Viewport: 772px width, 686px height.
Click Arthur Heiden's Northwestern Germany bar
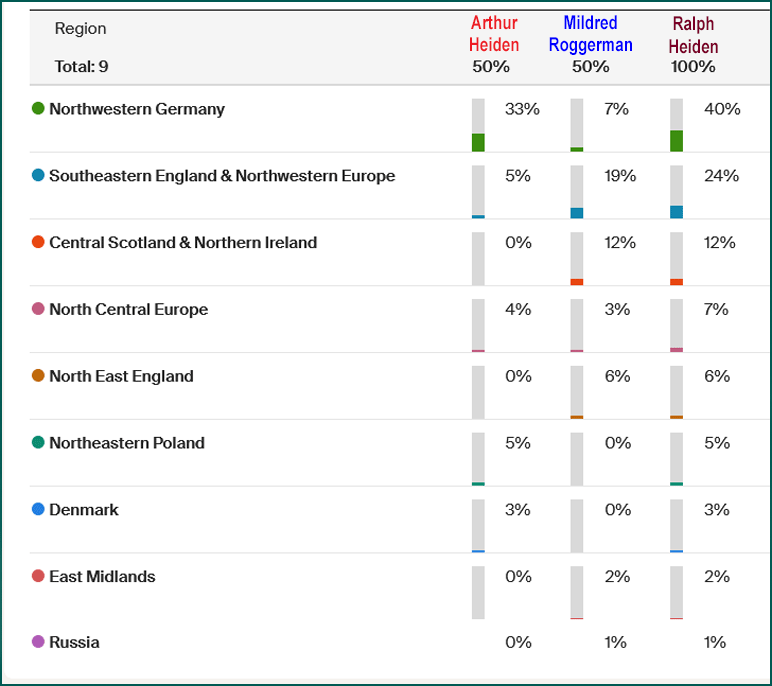point(478,125)
